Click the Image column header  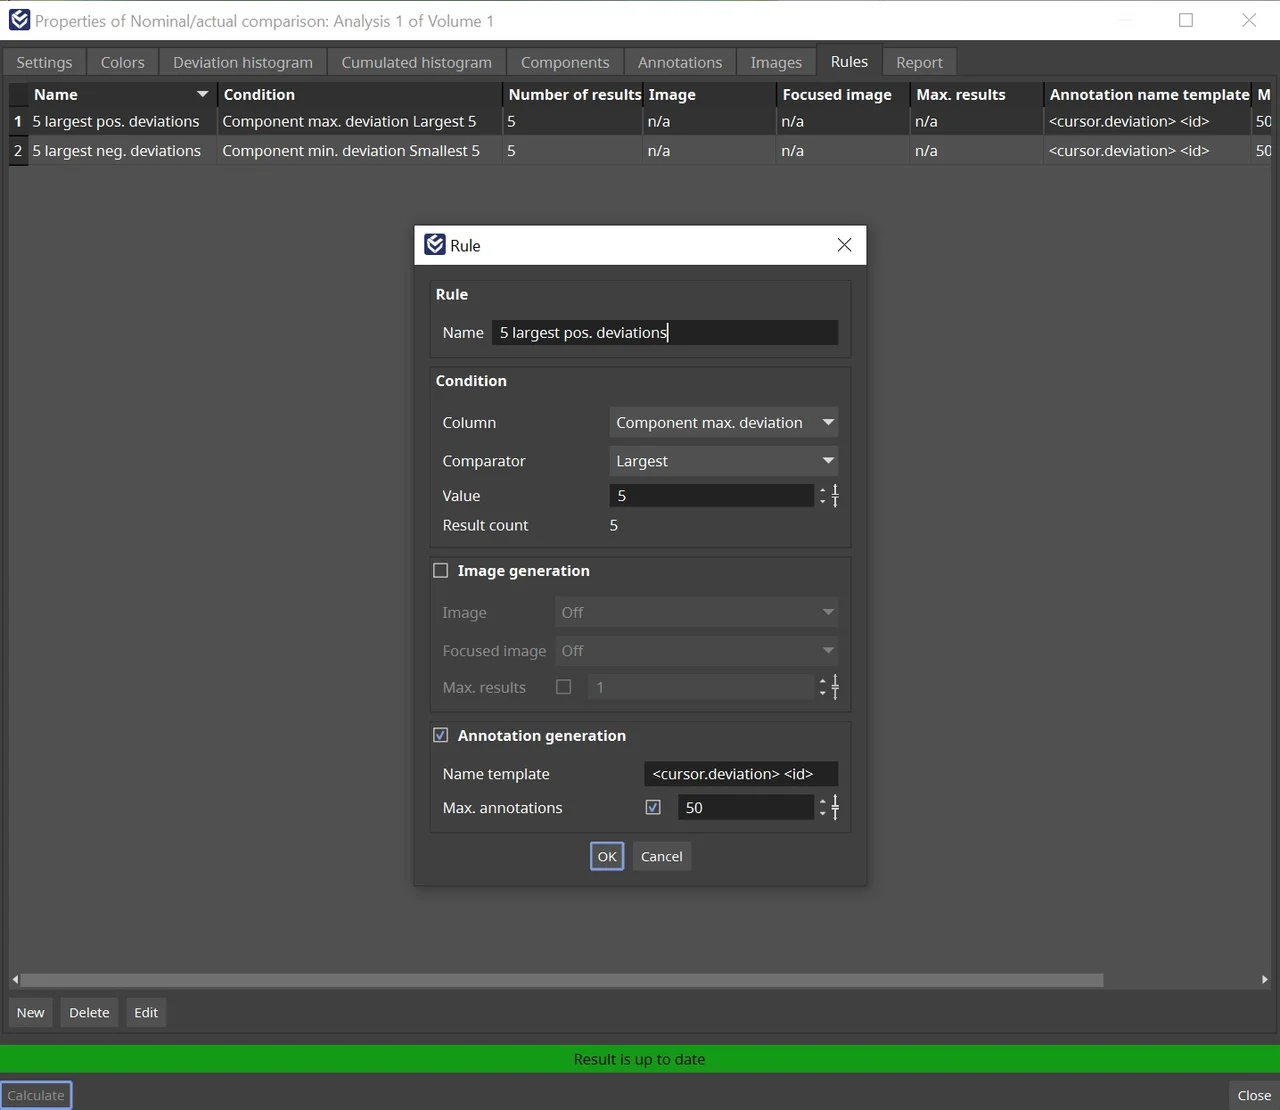coord(710,94)
